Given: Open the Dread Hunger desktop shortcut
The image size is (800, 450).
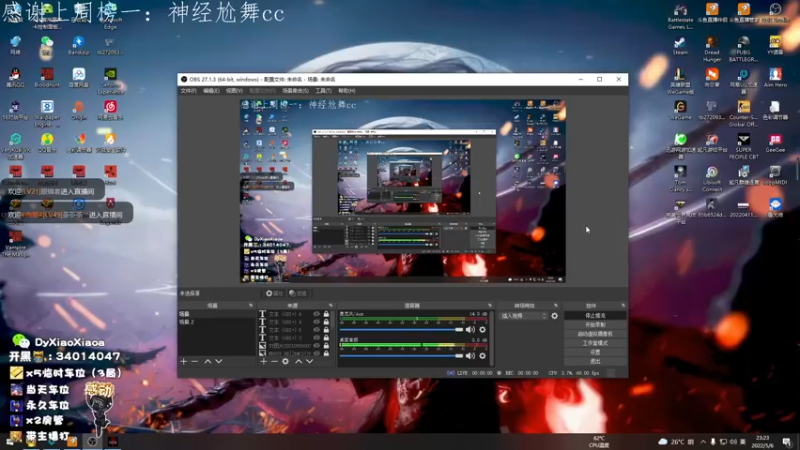Looking at the screenshot, I should [712, 49].
